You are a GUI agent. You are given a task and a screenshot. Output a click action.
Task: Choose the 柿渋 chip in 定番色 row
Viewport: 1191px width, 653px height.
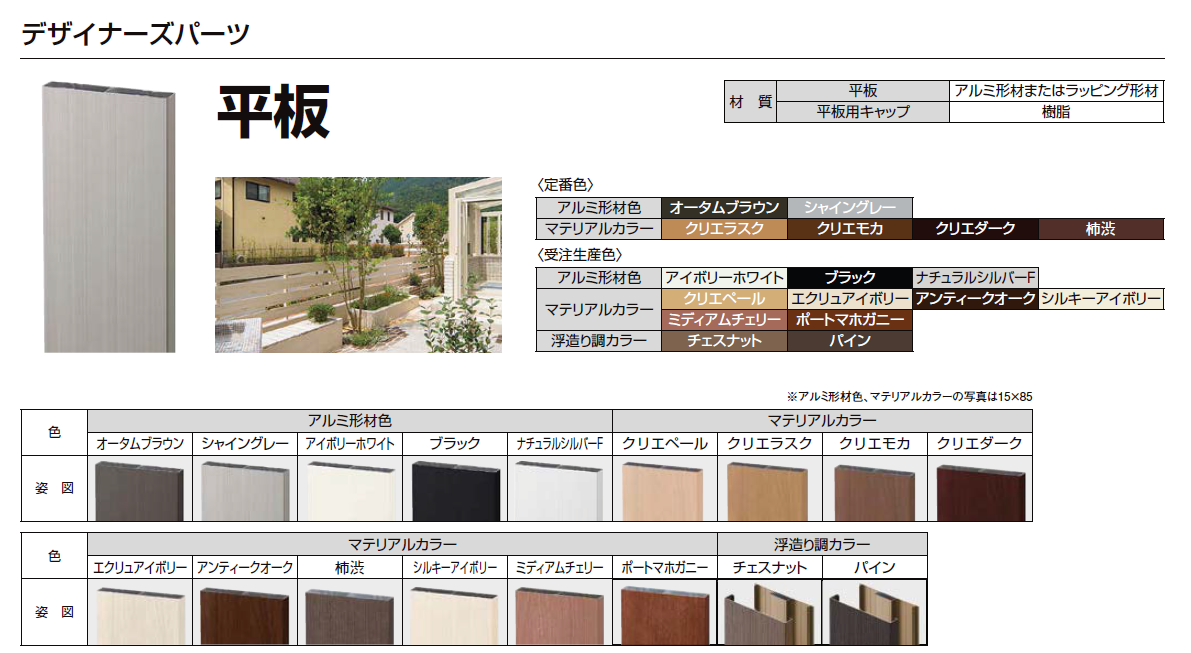[x=1101, y=229]
